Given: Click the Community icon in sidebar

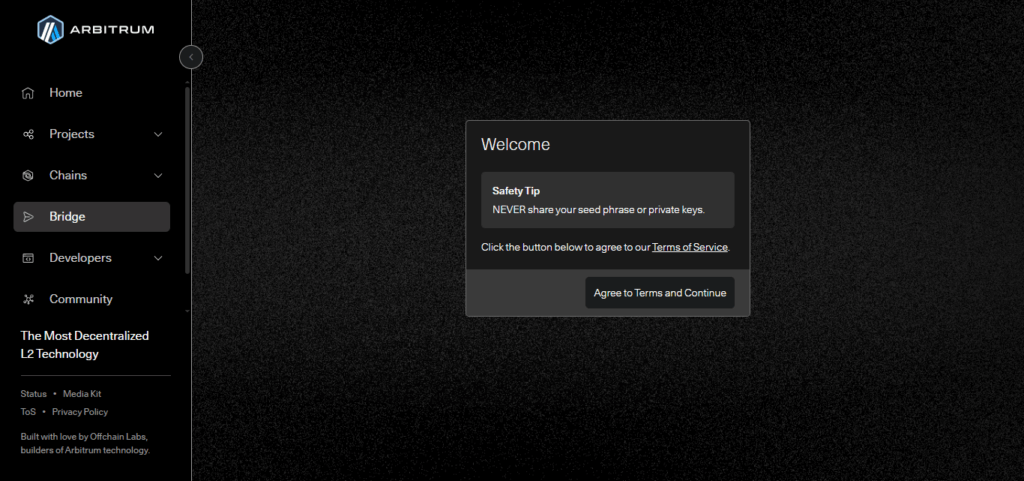Looking at the screenshot, I should (x=28, y=299).
